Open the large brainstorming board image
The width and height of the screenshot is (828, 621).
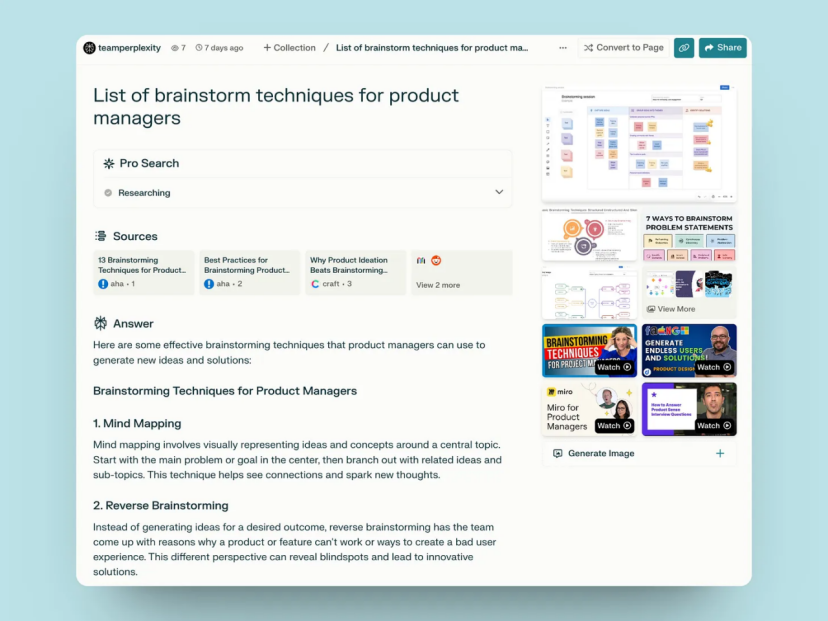point(639,144)
